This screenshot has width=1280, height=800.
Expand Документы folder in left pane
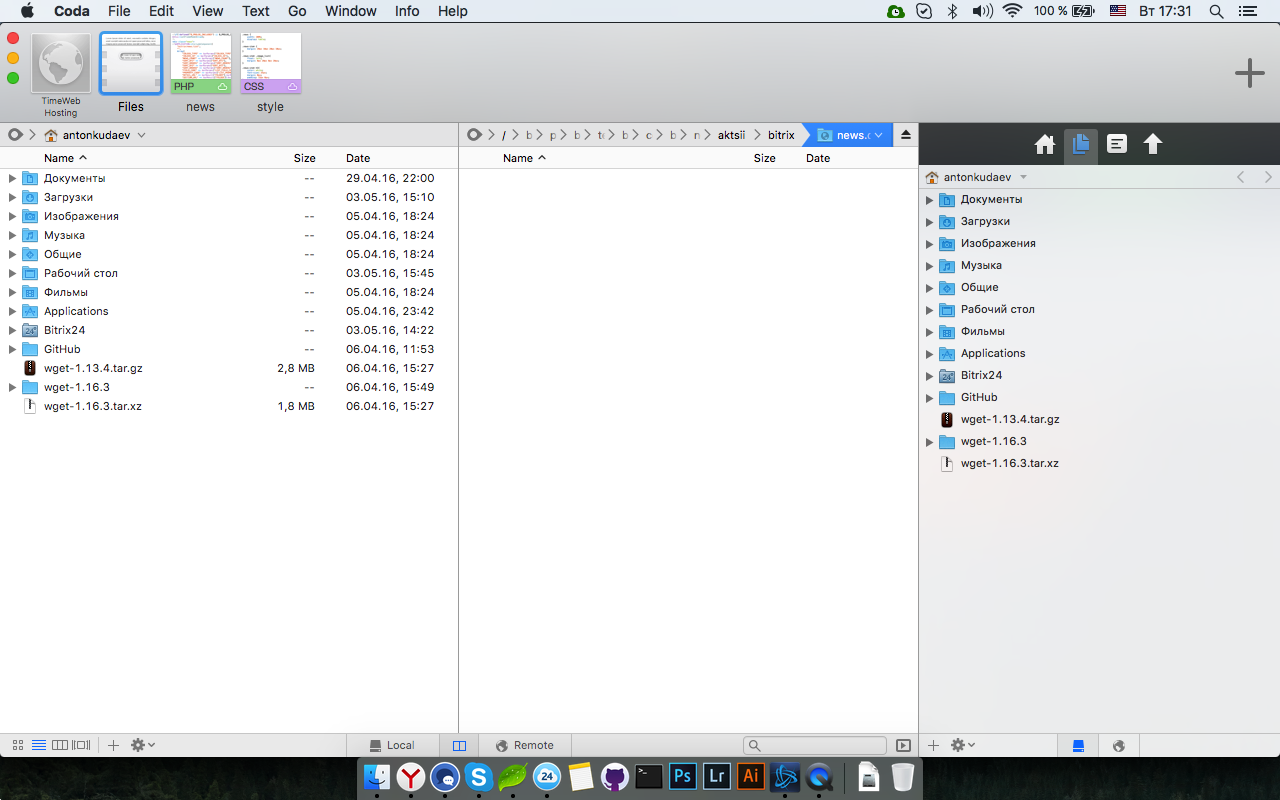[x=12, y=178]
